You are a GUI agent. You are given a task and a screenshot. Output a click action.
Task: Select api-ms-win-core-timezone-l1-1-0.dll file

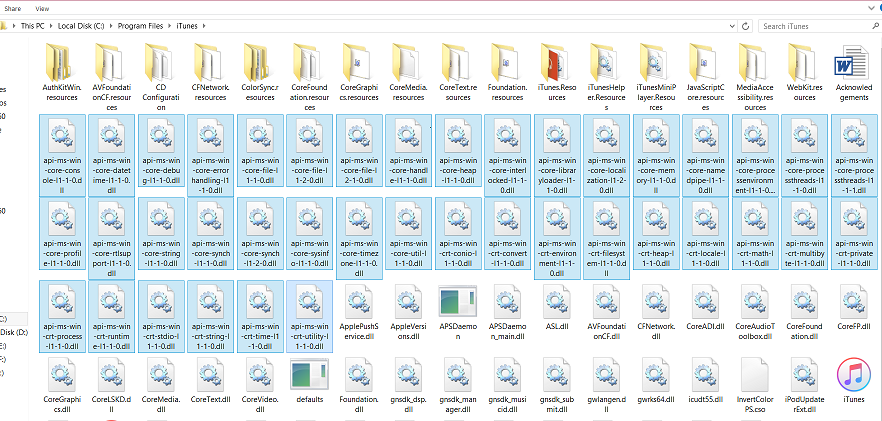coord(359,238)
